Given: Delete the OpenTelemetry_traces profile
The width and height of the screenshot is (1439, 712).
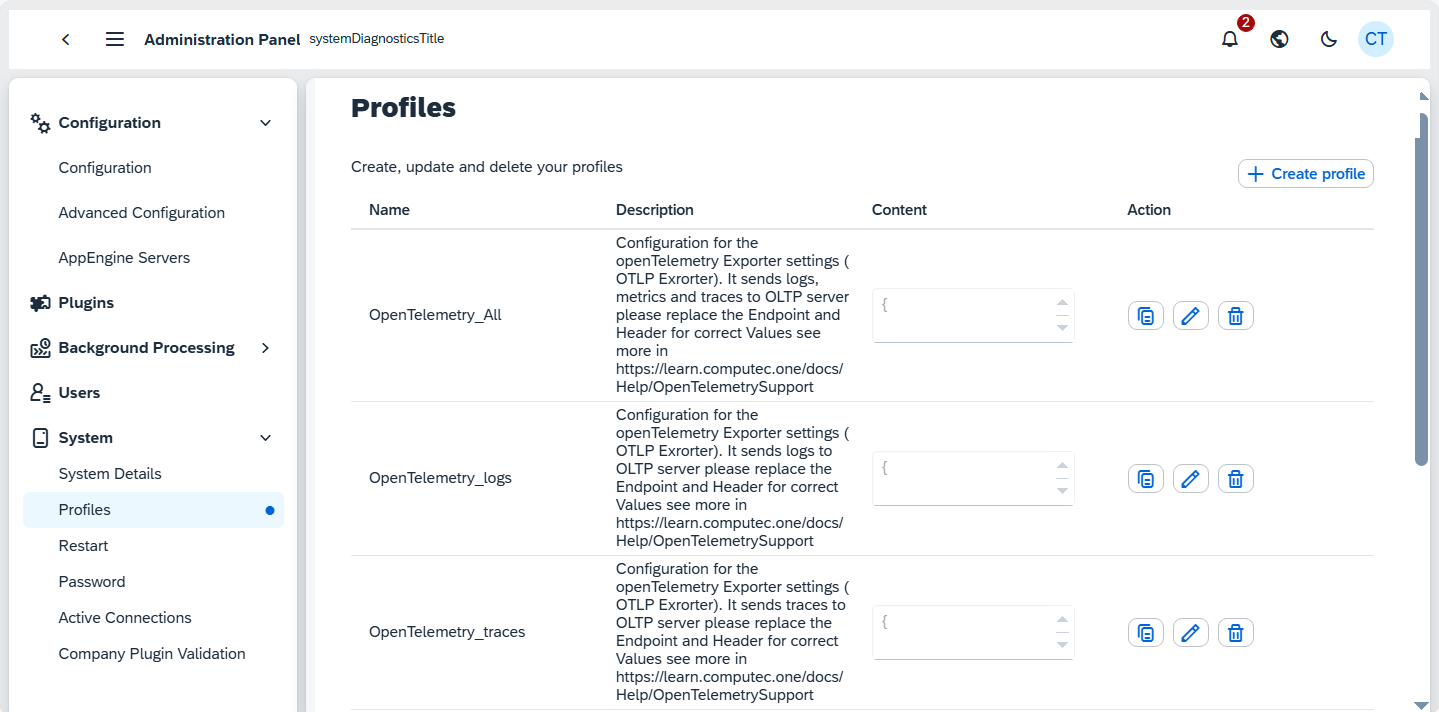Looking at the screenshot, I should pos(1235,632).
